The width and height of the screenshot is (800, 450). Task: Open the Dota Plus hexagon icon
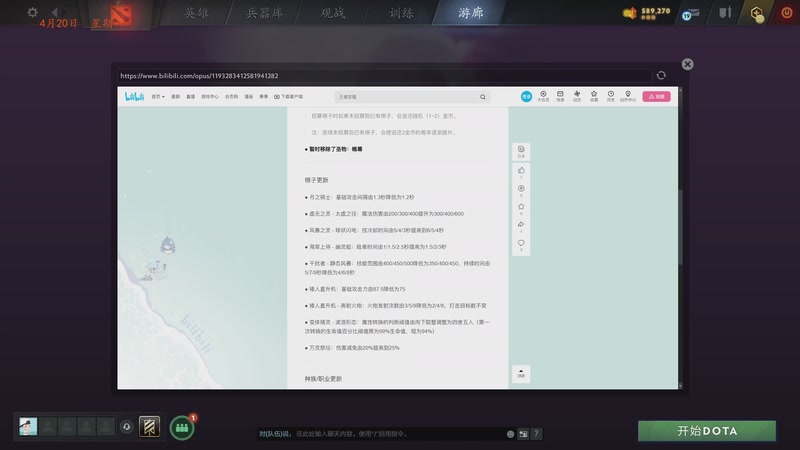click(x=757, y=13)
